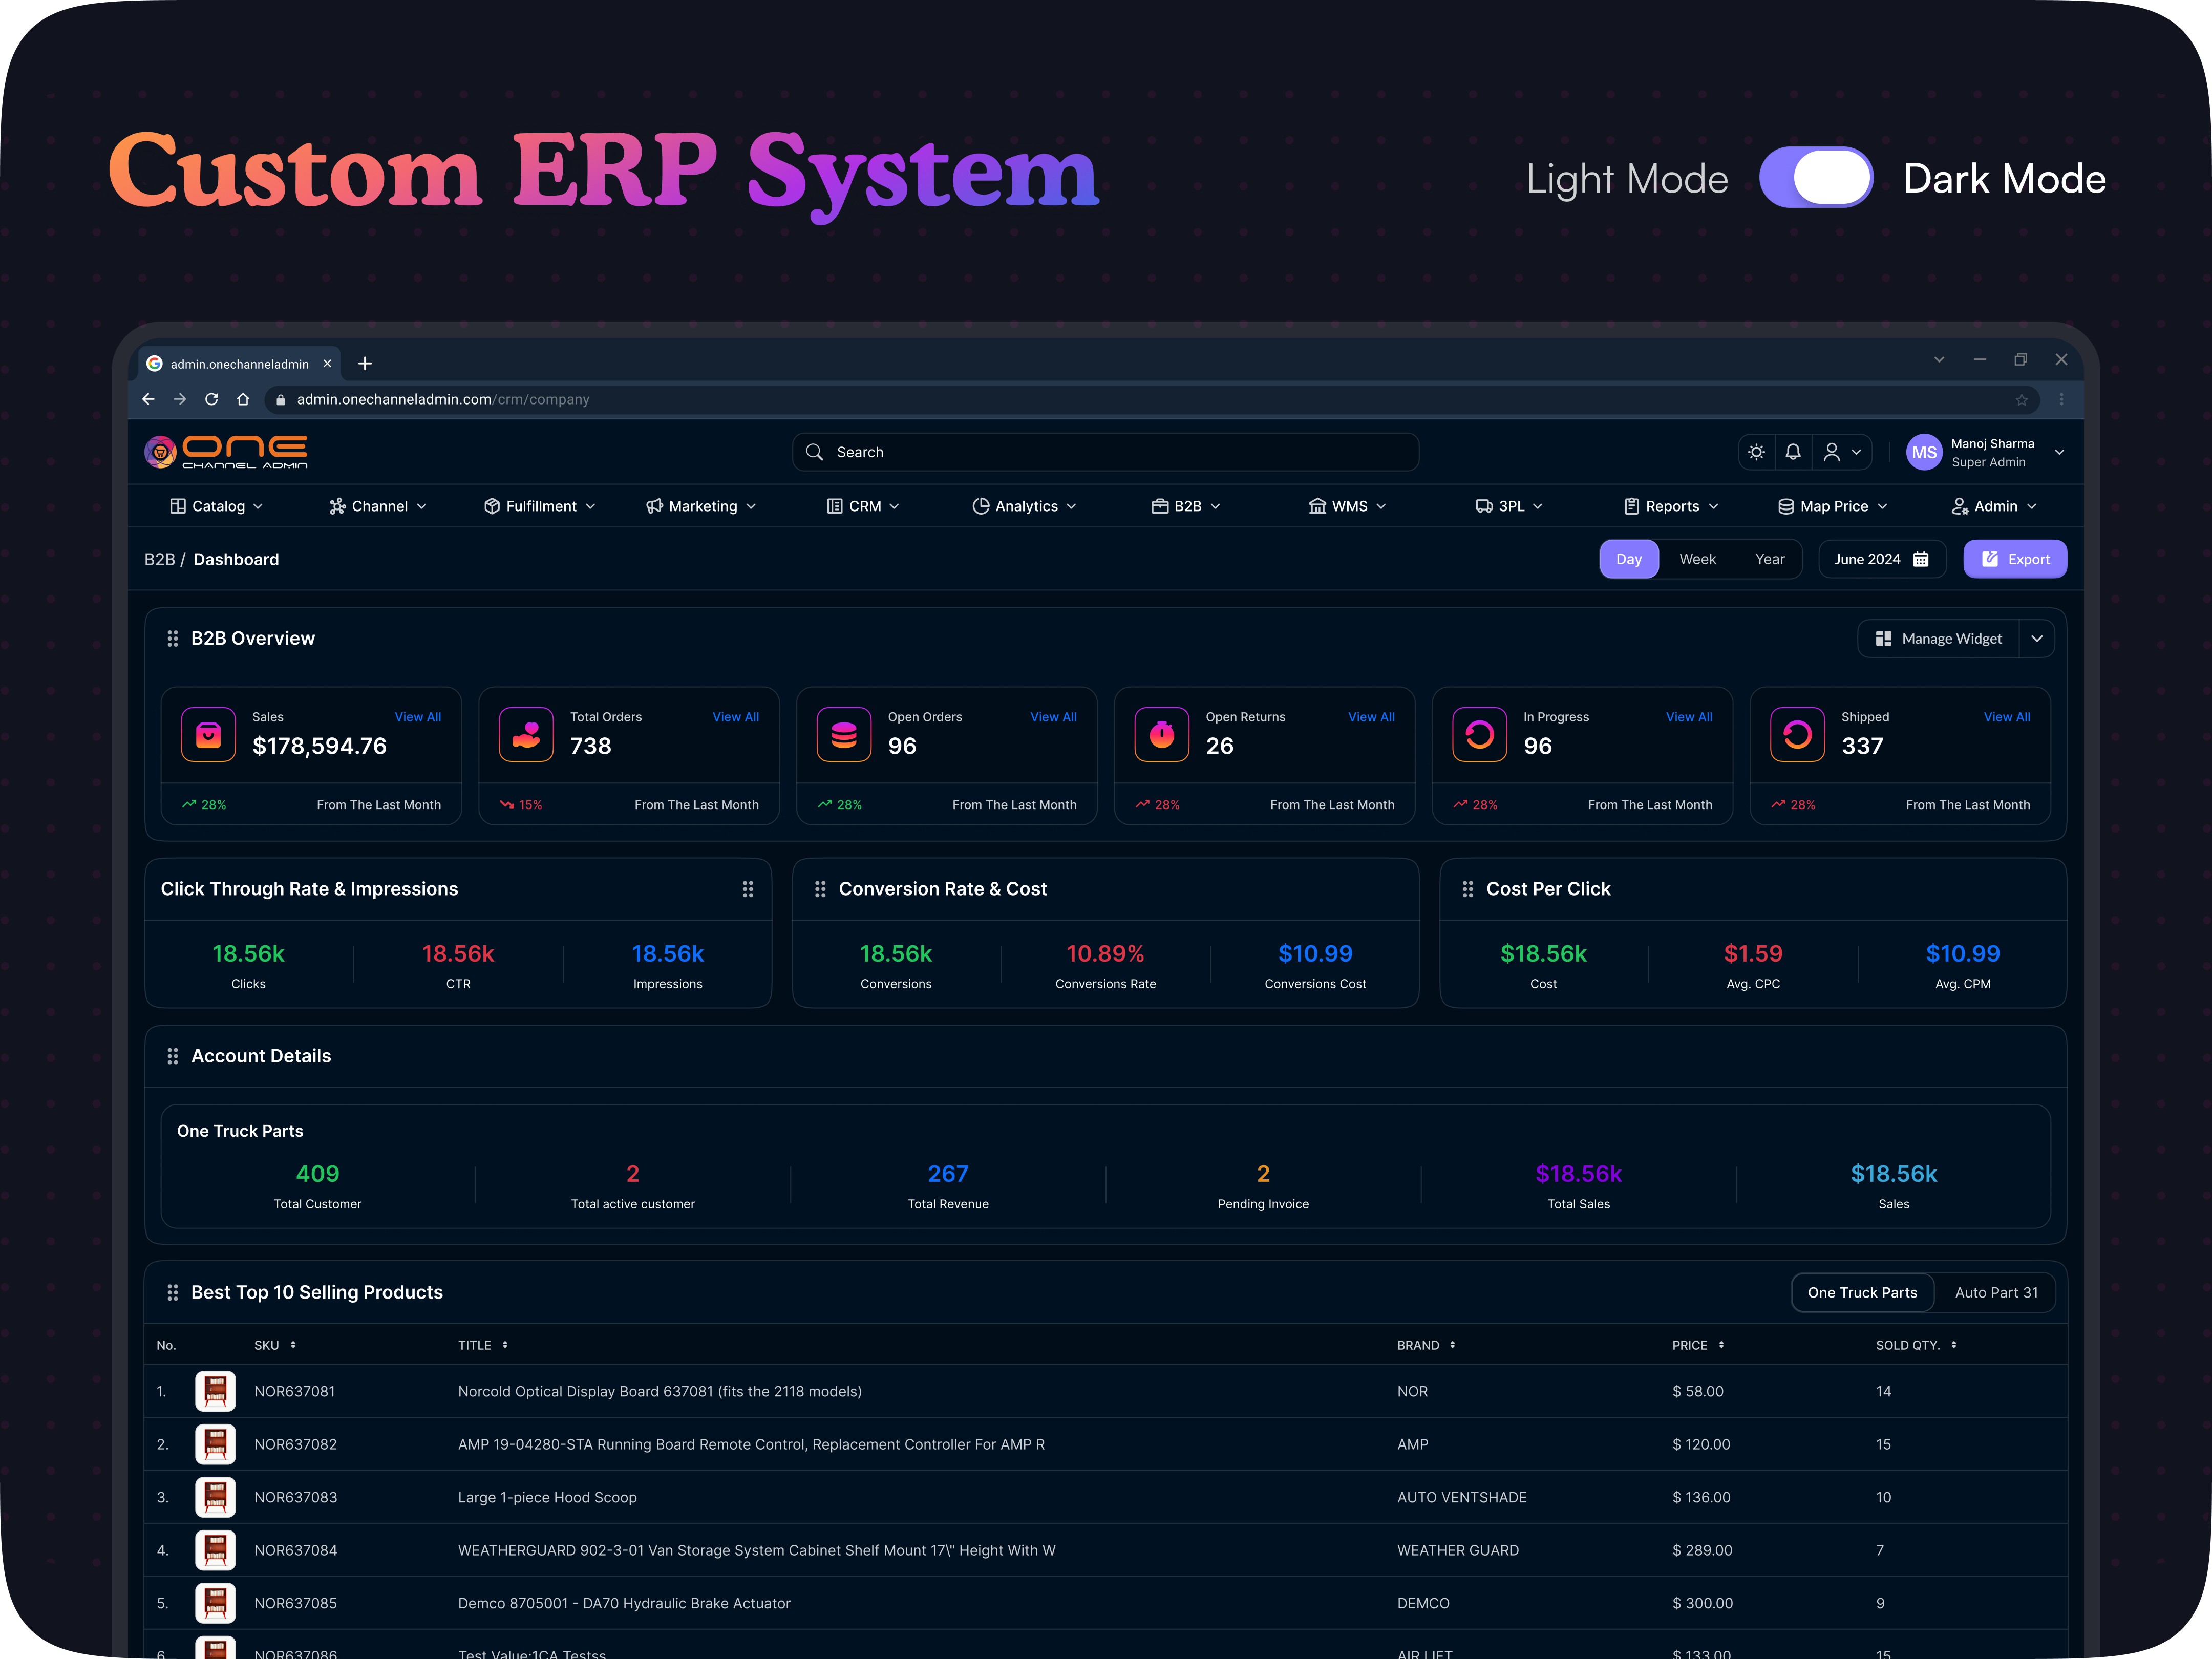
Task: Toggle the Light Mode/Dark Mode switch
Action: (1816, 178)
